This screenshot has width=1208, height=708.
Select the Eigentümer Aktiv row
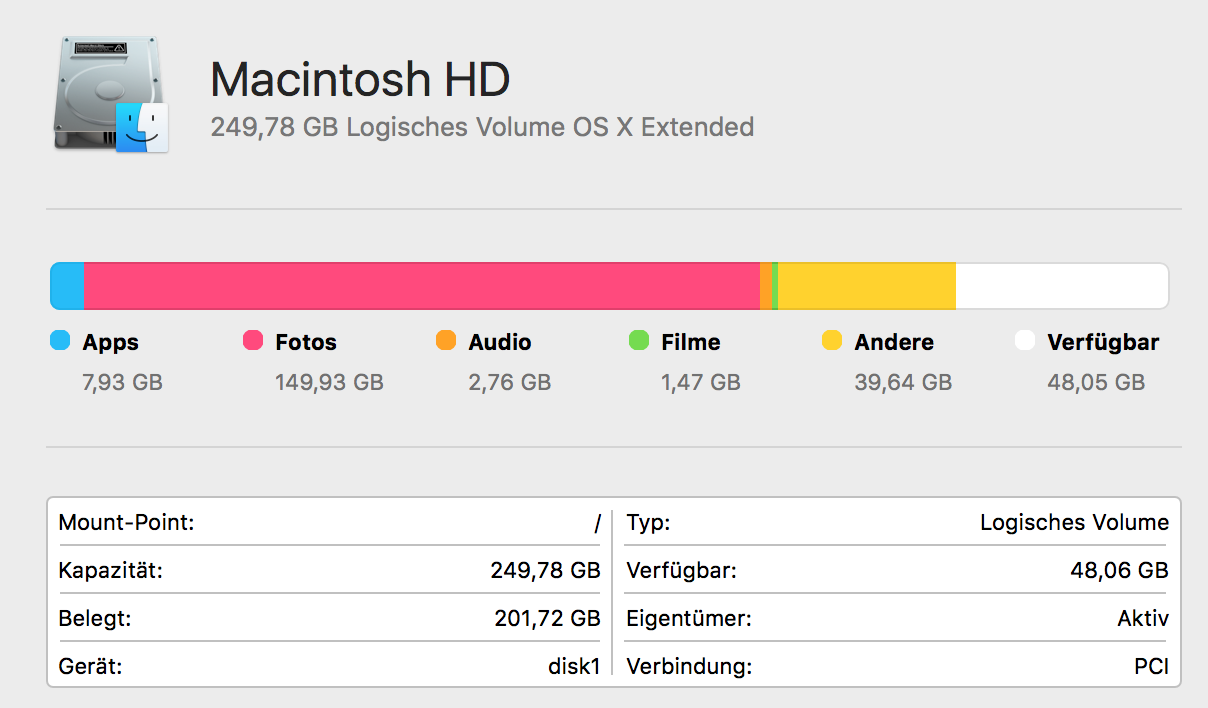pyautogui.click(x=897, y=618)
